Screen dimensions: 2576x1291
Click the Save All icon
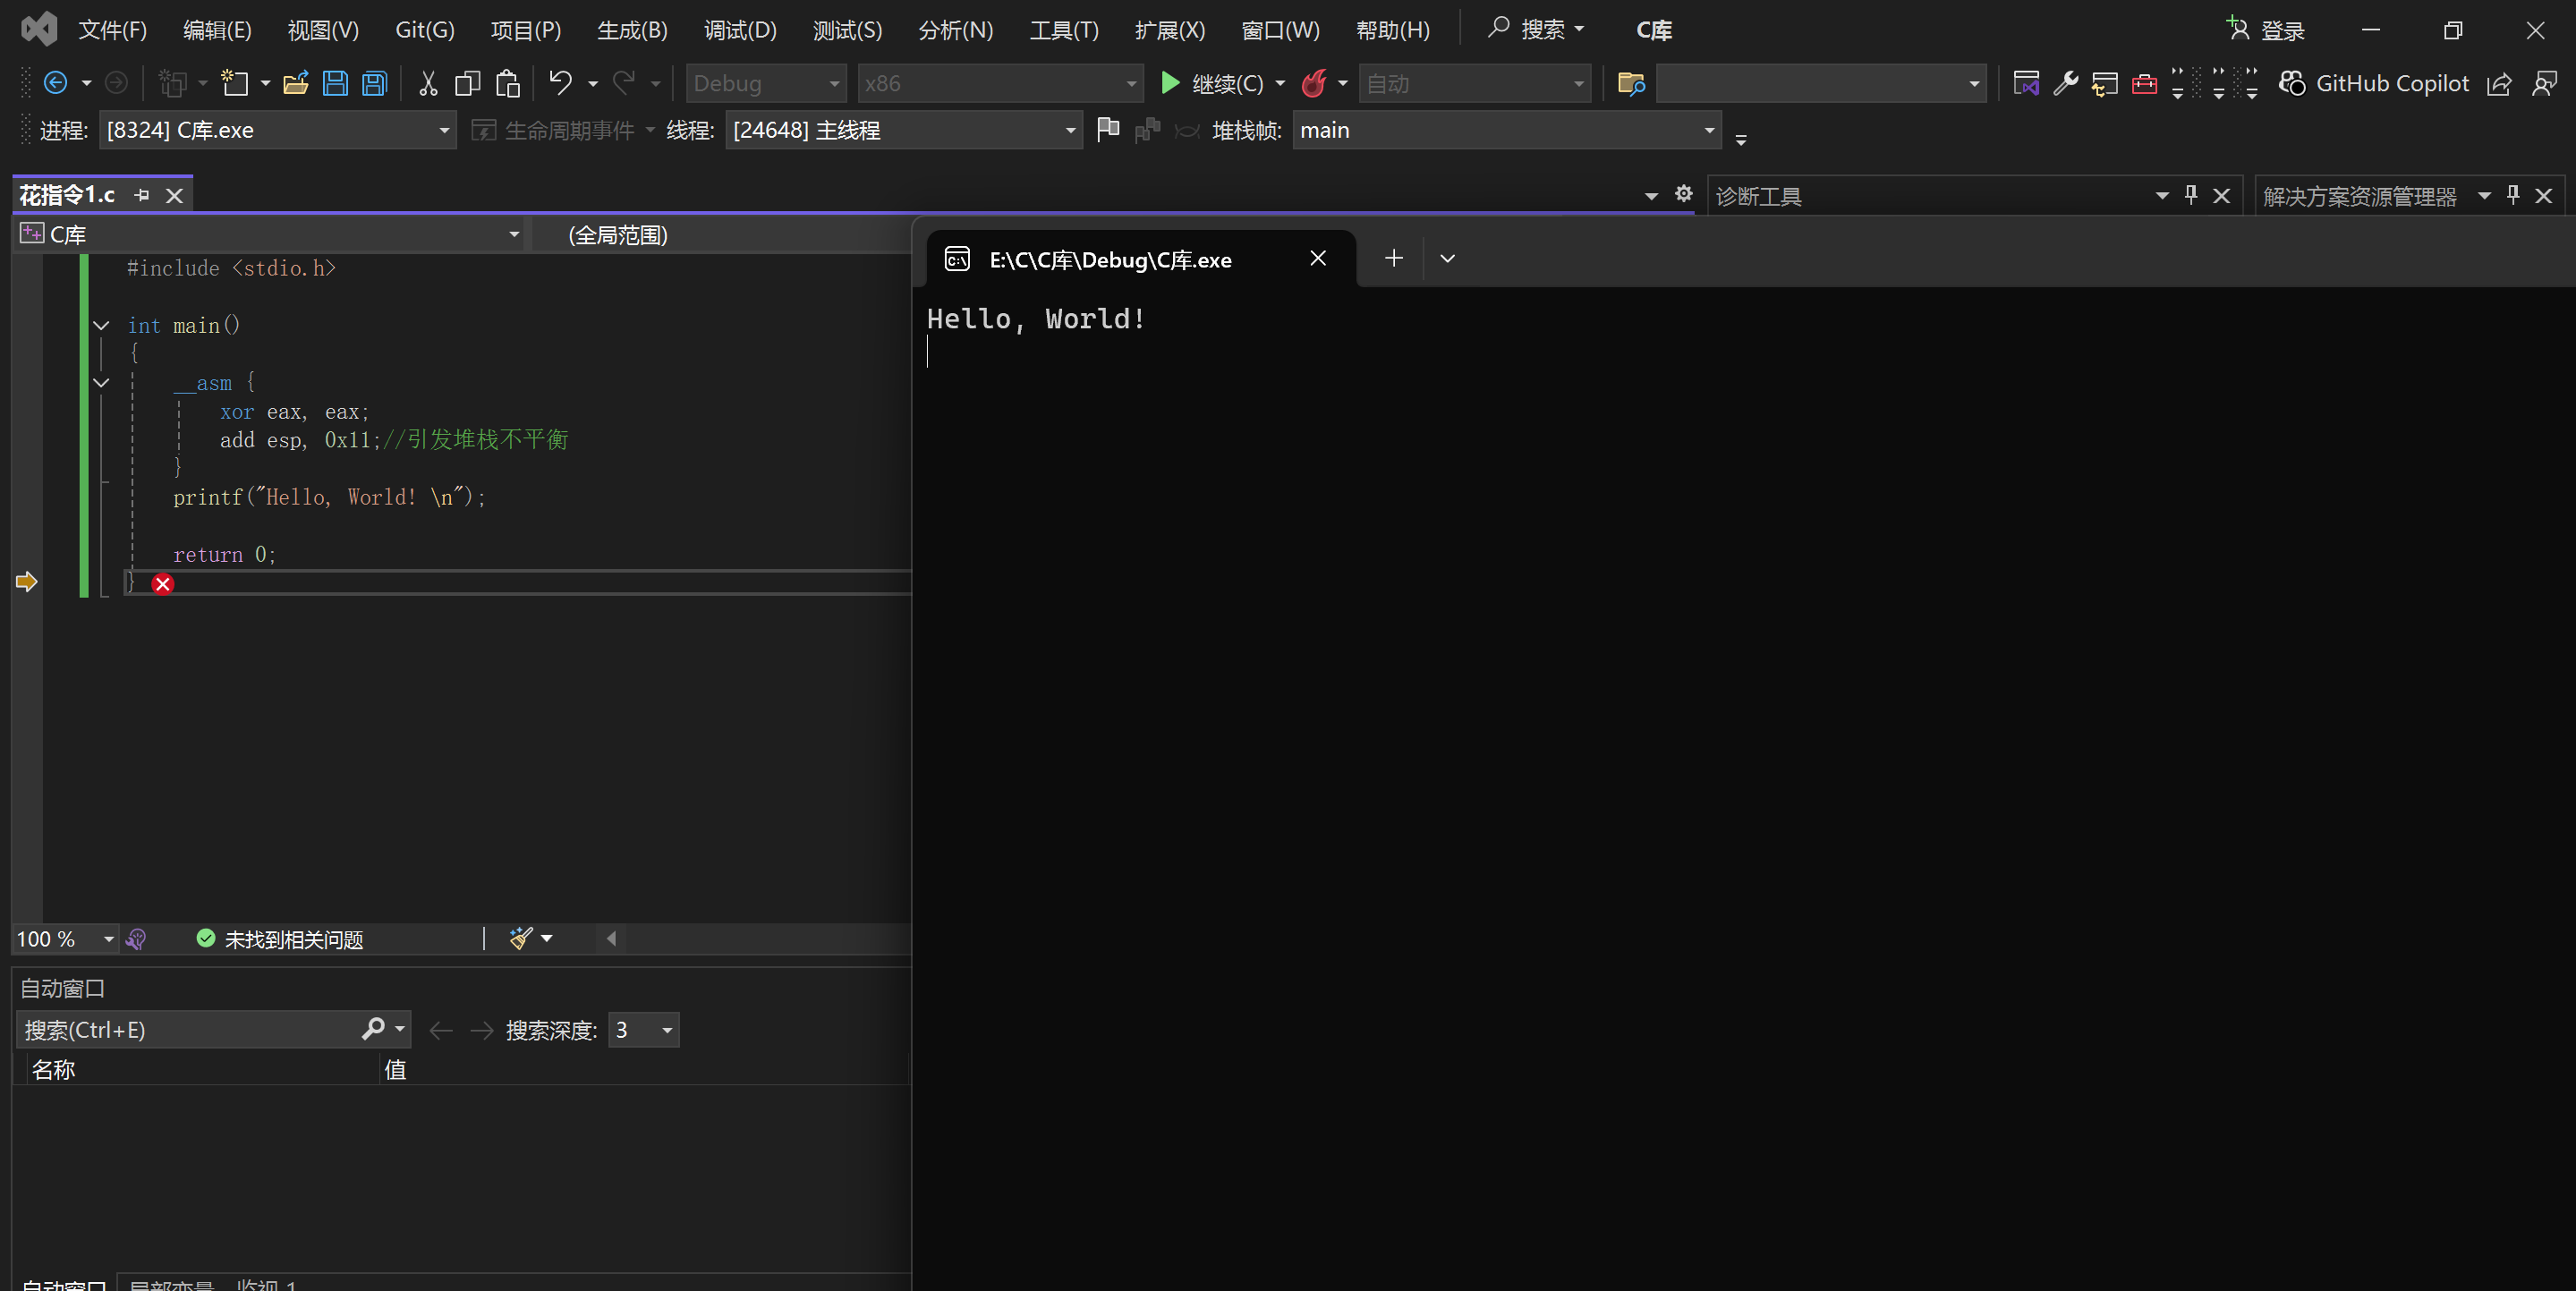pos(374,83)
